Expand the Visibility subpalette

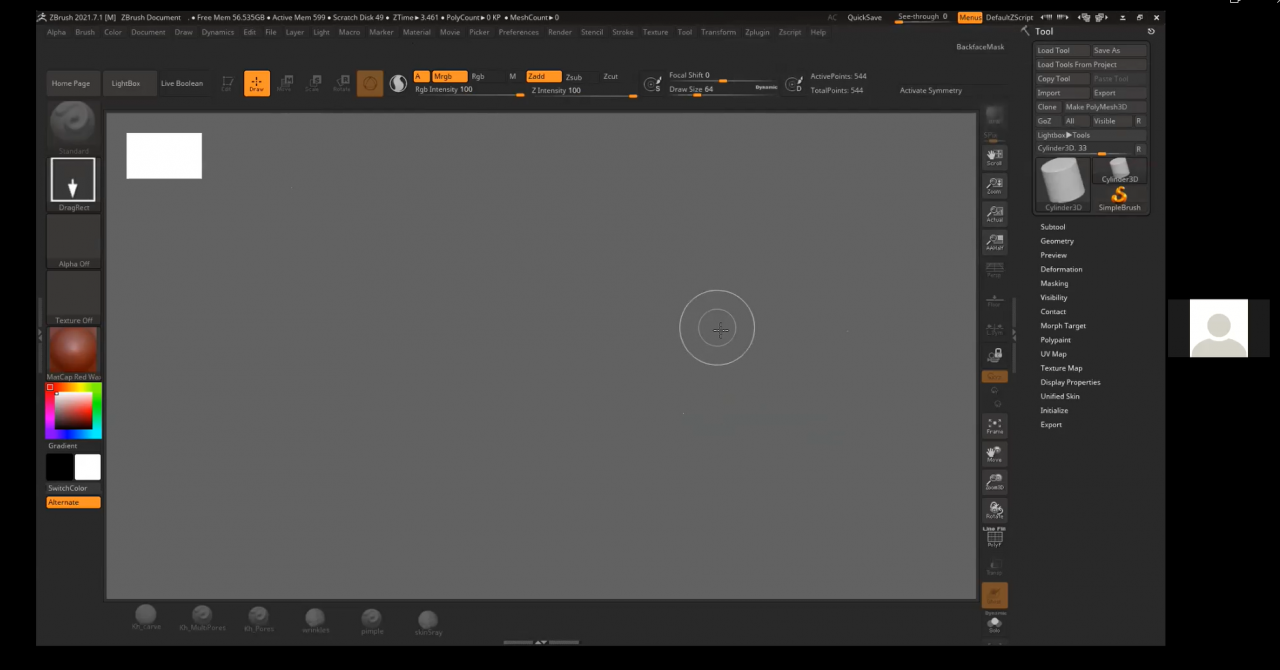point(1054,297)
